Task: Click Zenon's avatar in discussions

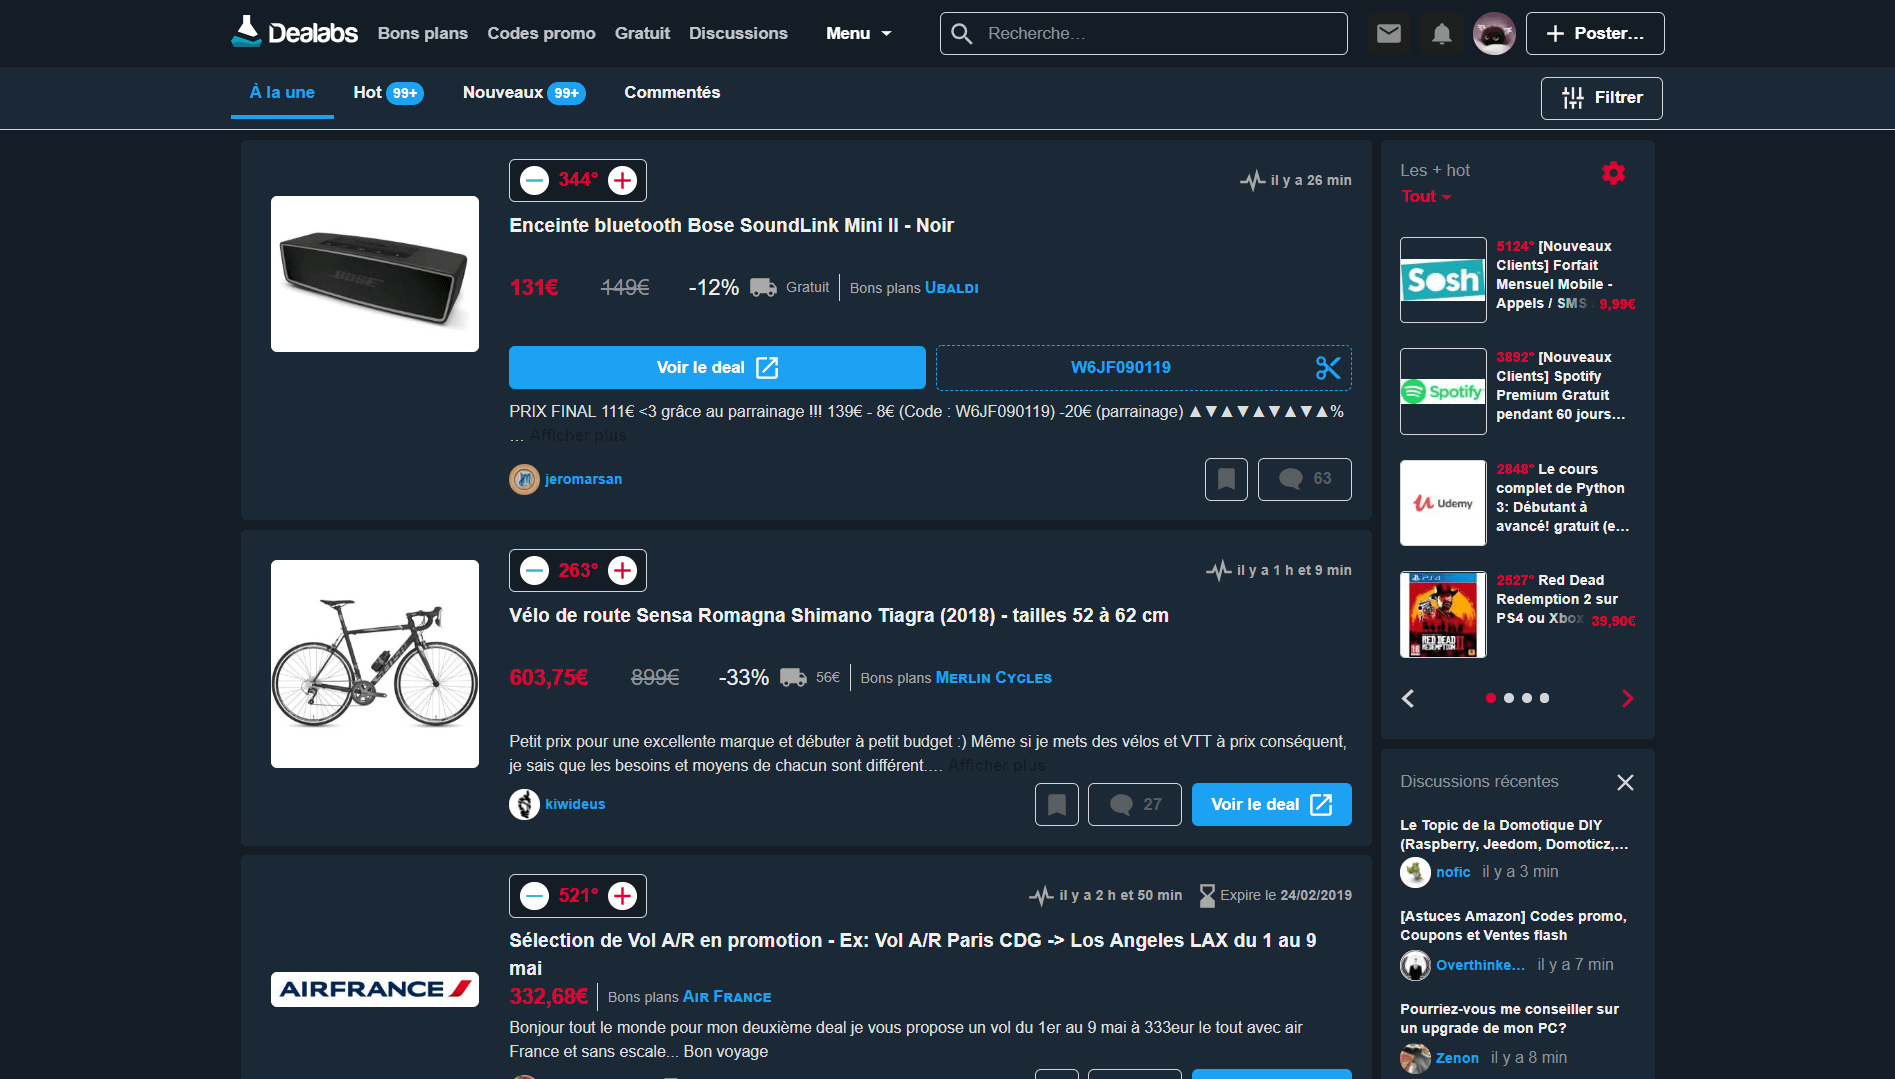Action: click(x=1415, y=1058)
